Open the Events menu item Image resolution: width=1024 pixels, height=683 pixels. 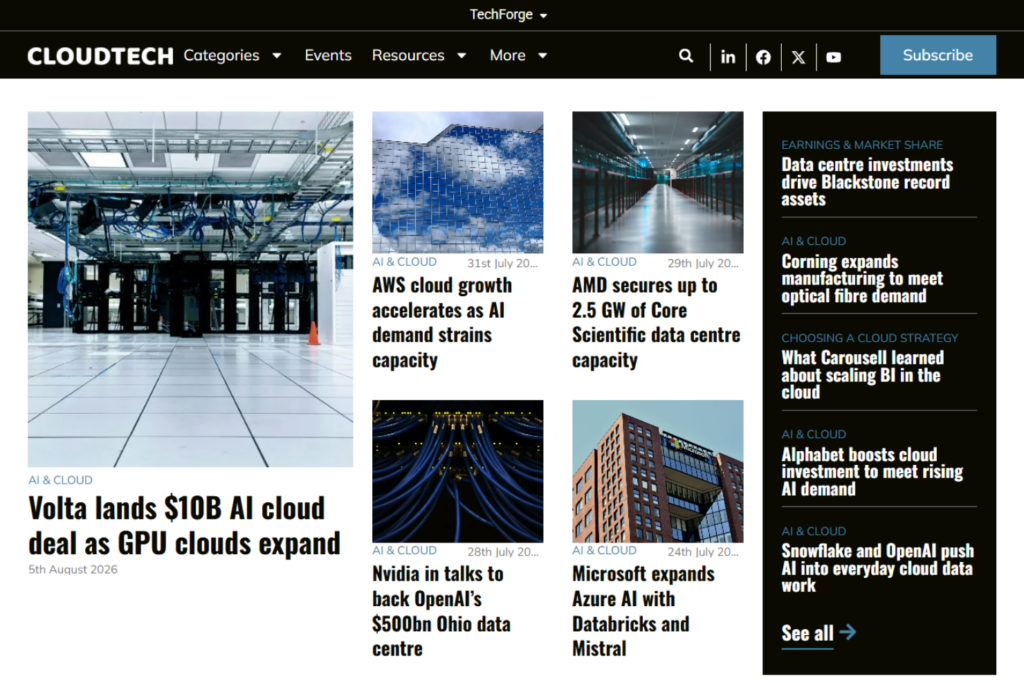point(328,56)
